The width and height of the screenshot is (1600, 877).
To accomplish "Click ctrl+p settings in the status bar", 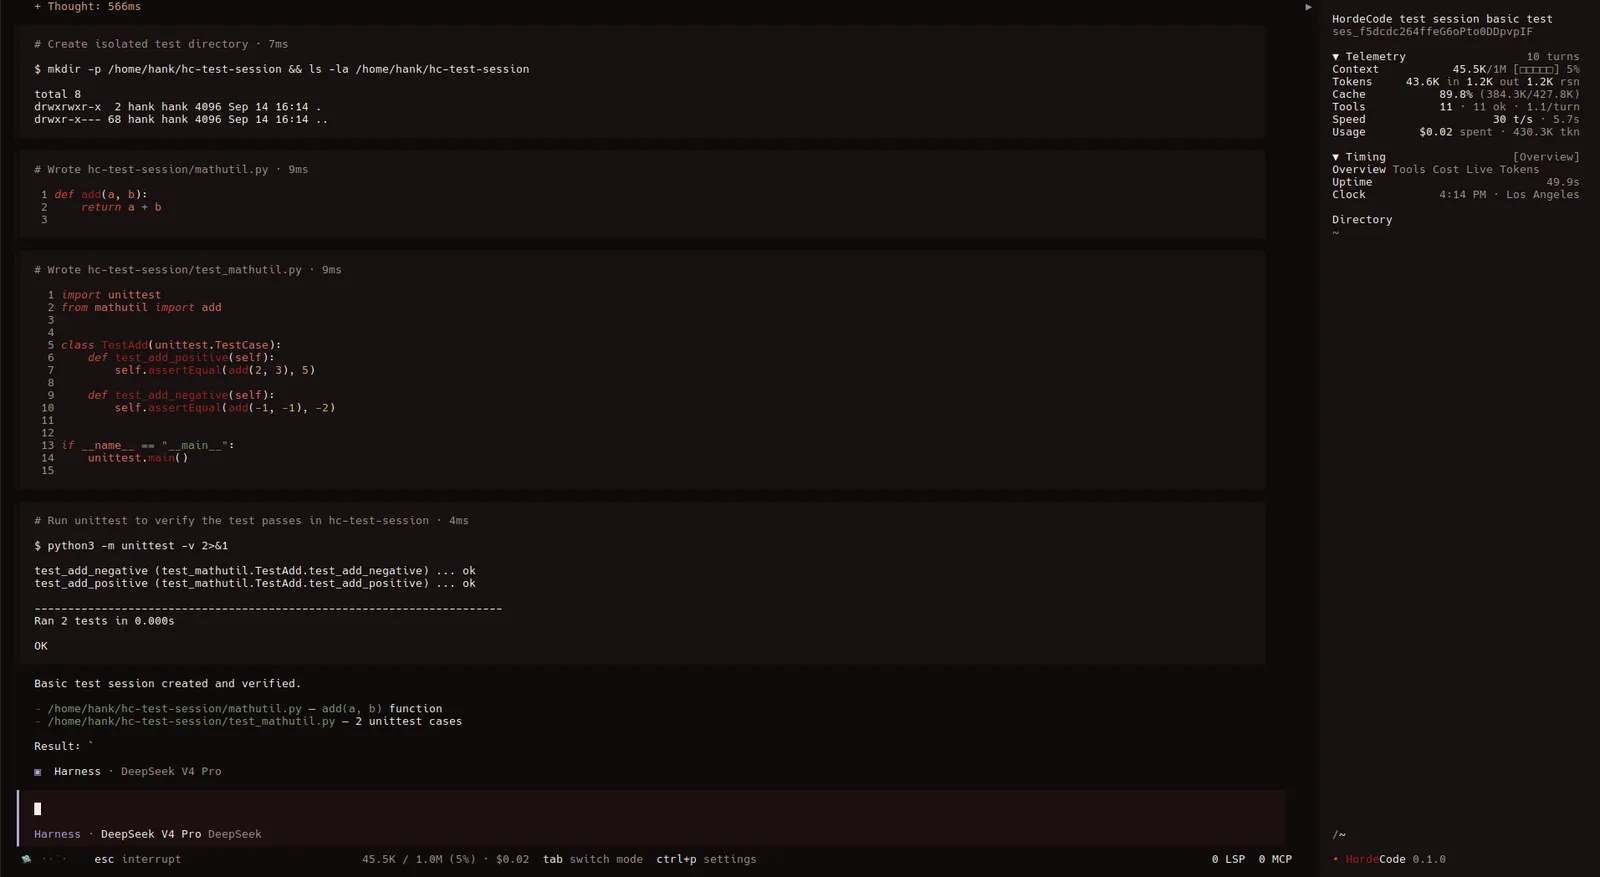I will [706, 859].
